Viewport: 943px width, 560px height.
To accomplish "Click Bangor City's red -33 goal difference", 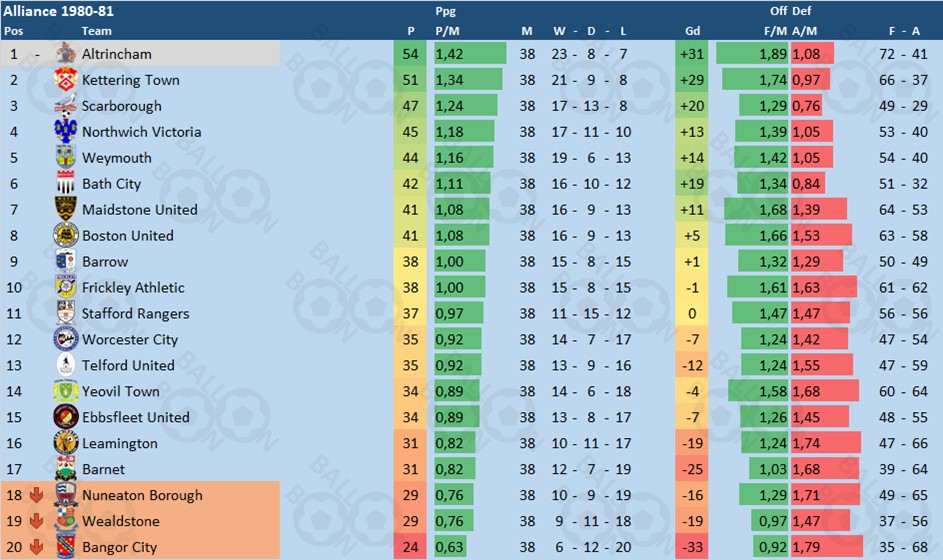I will pyautogui.click(x=692, y=546).
